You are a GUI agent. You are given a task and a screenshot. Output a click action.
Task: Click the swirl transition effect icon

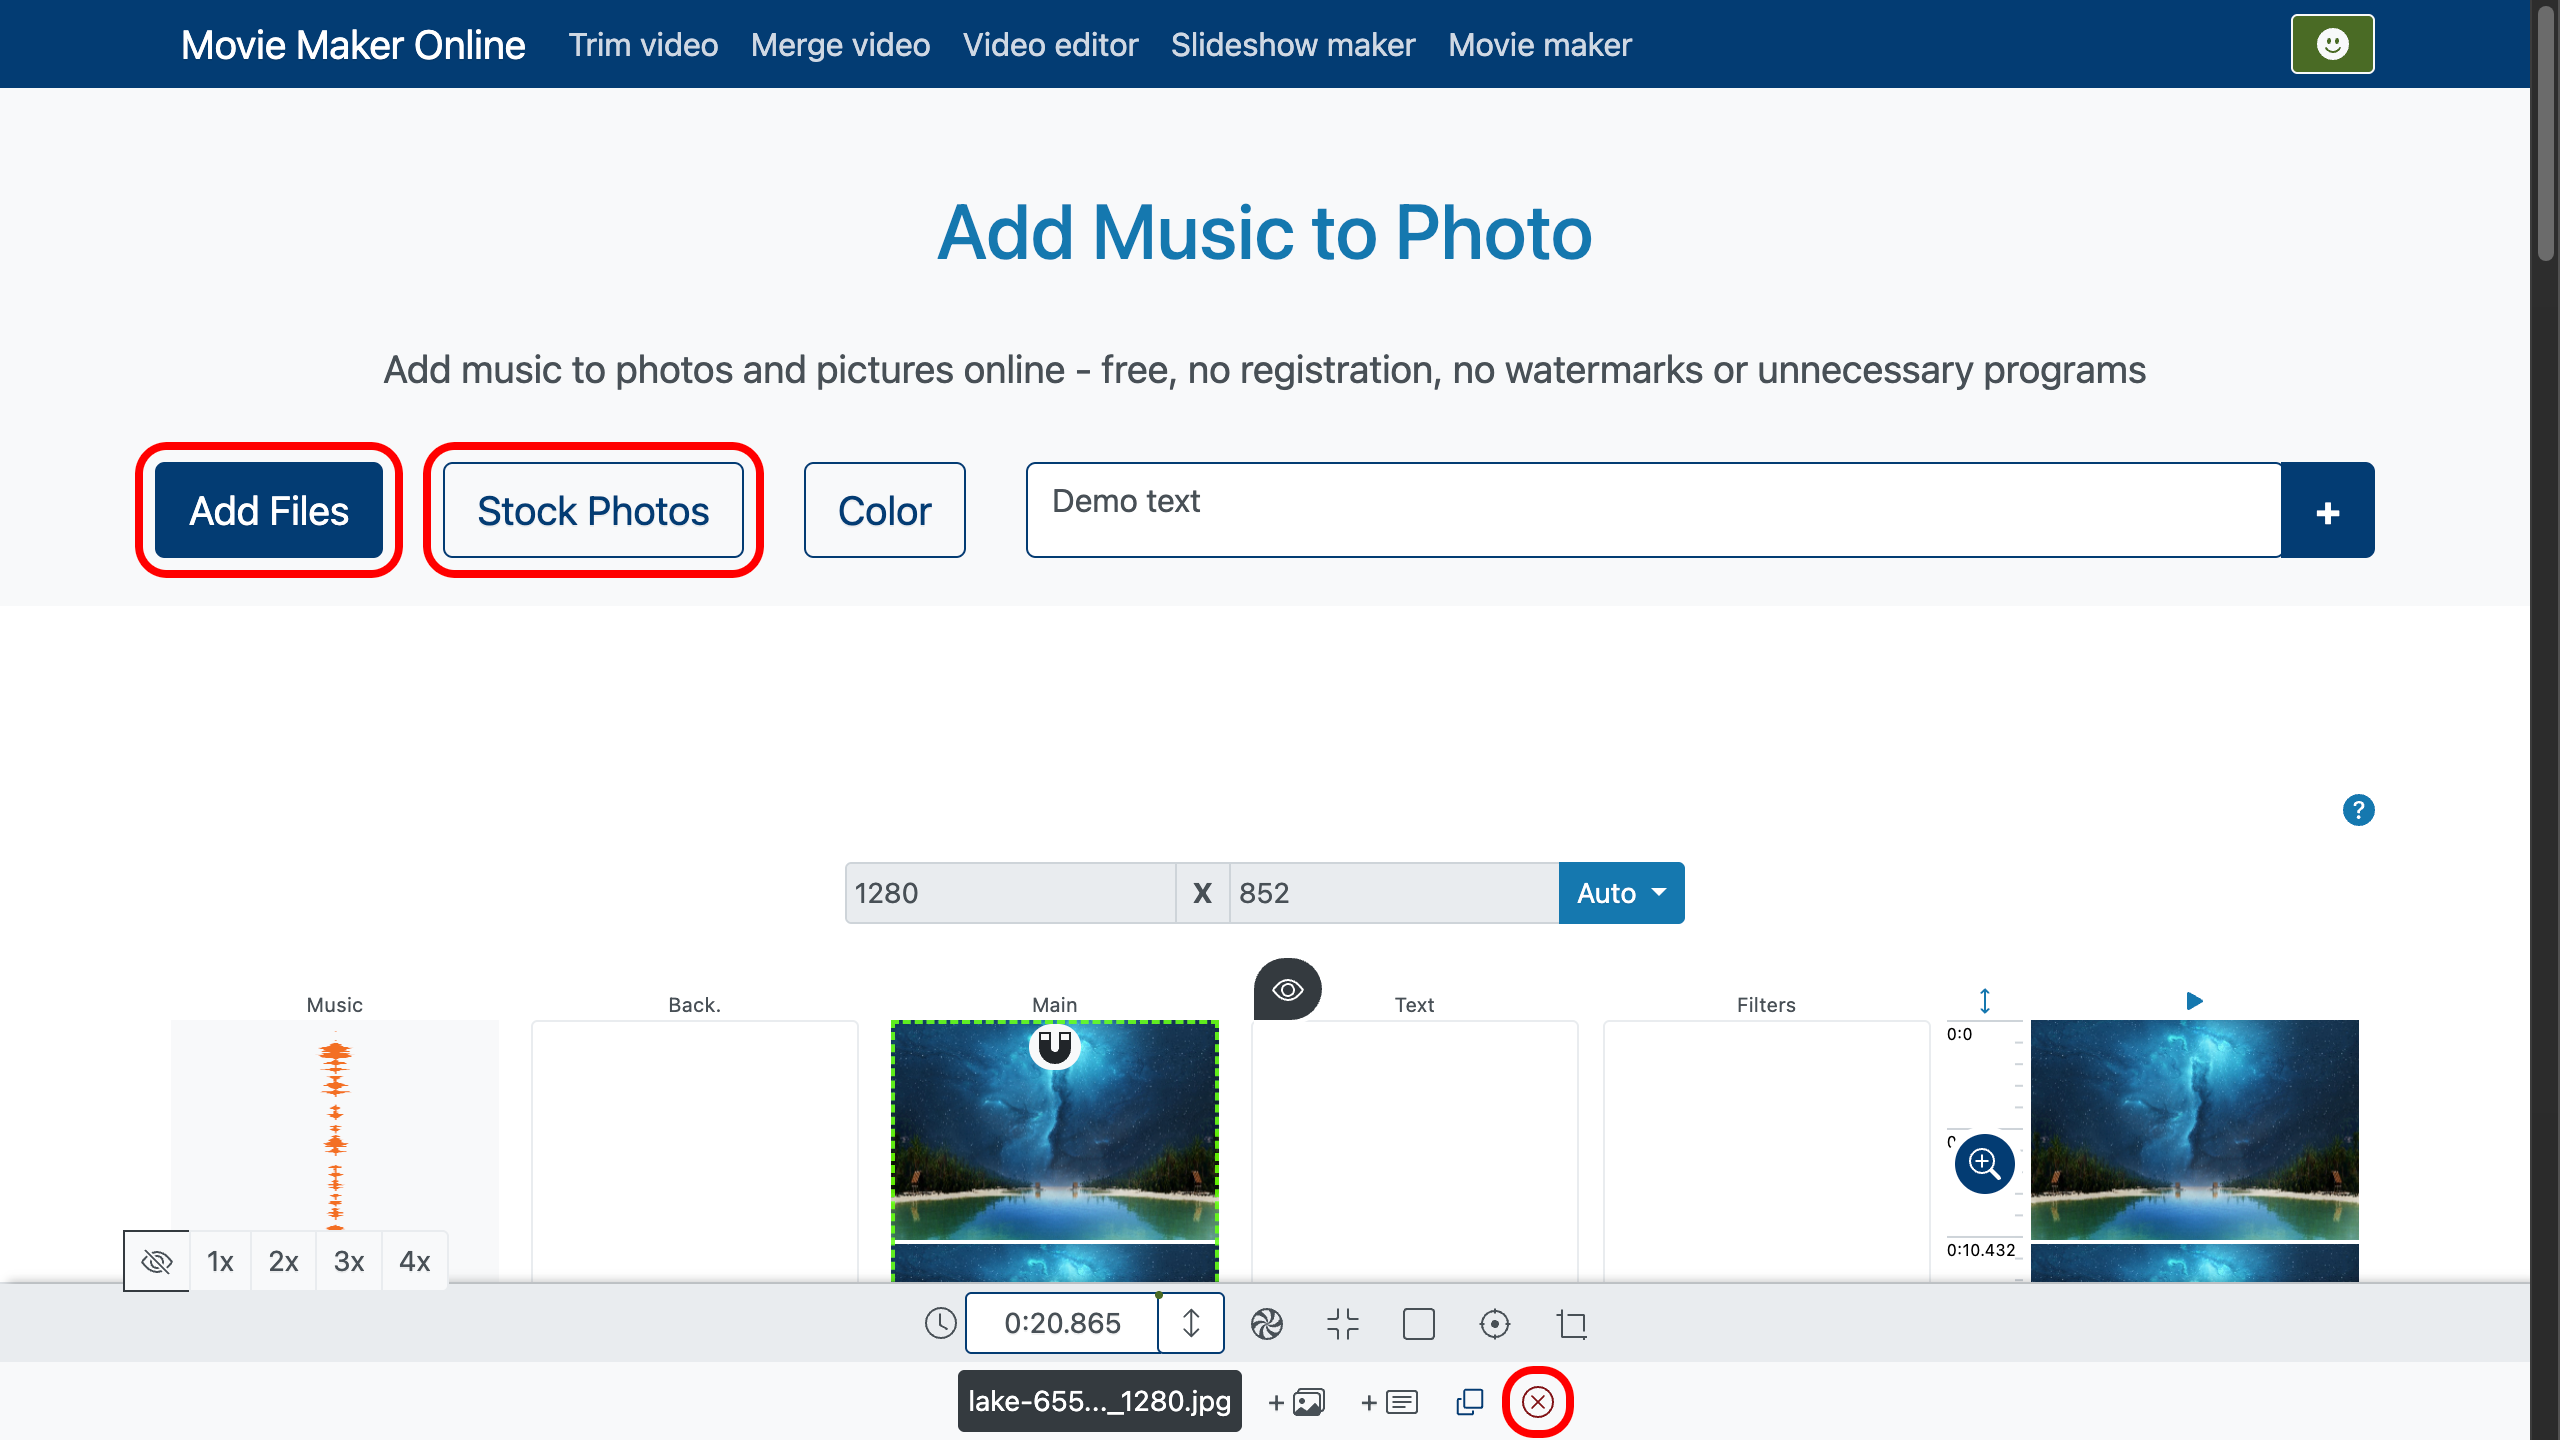(1266, 1324)
